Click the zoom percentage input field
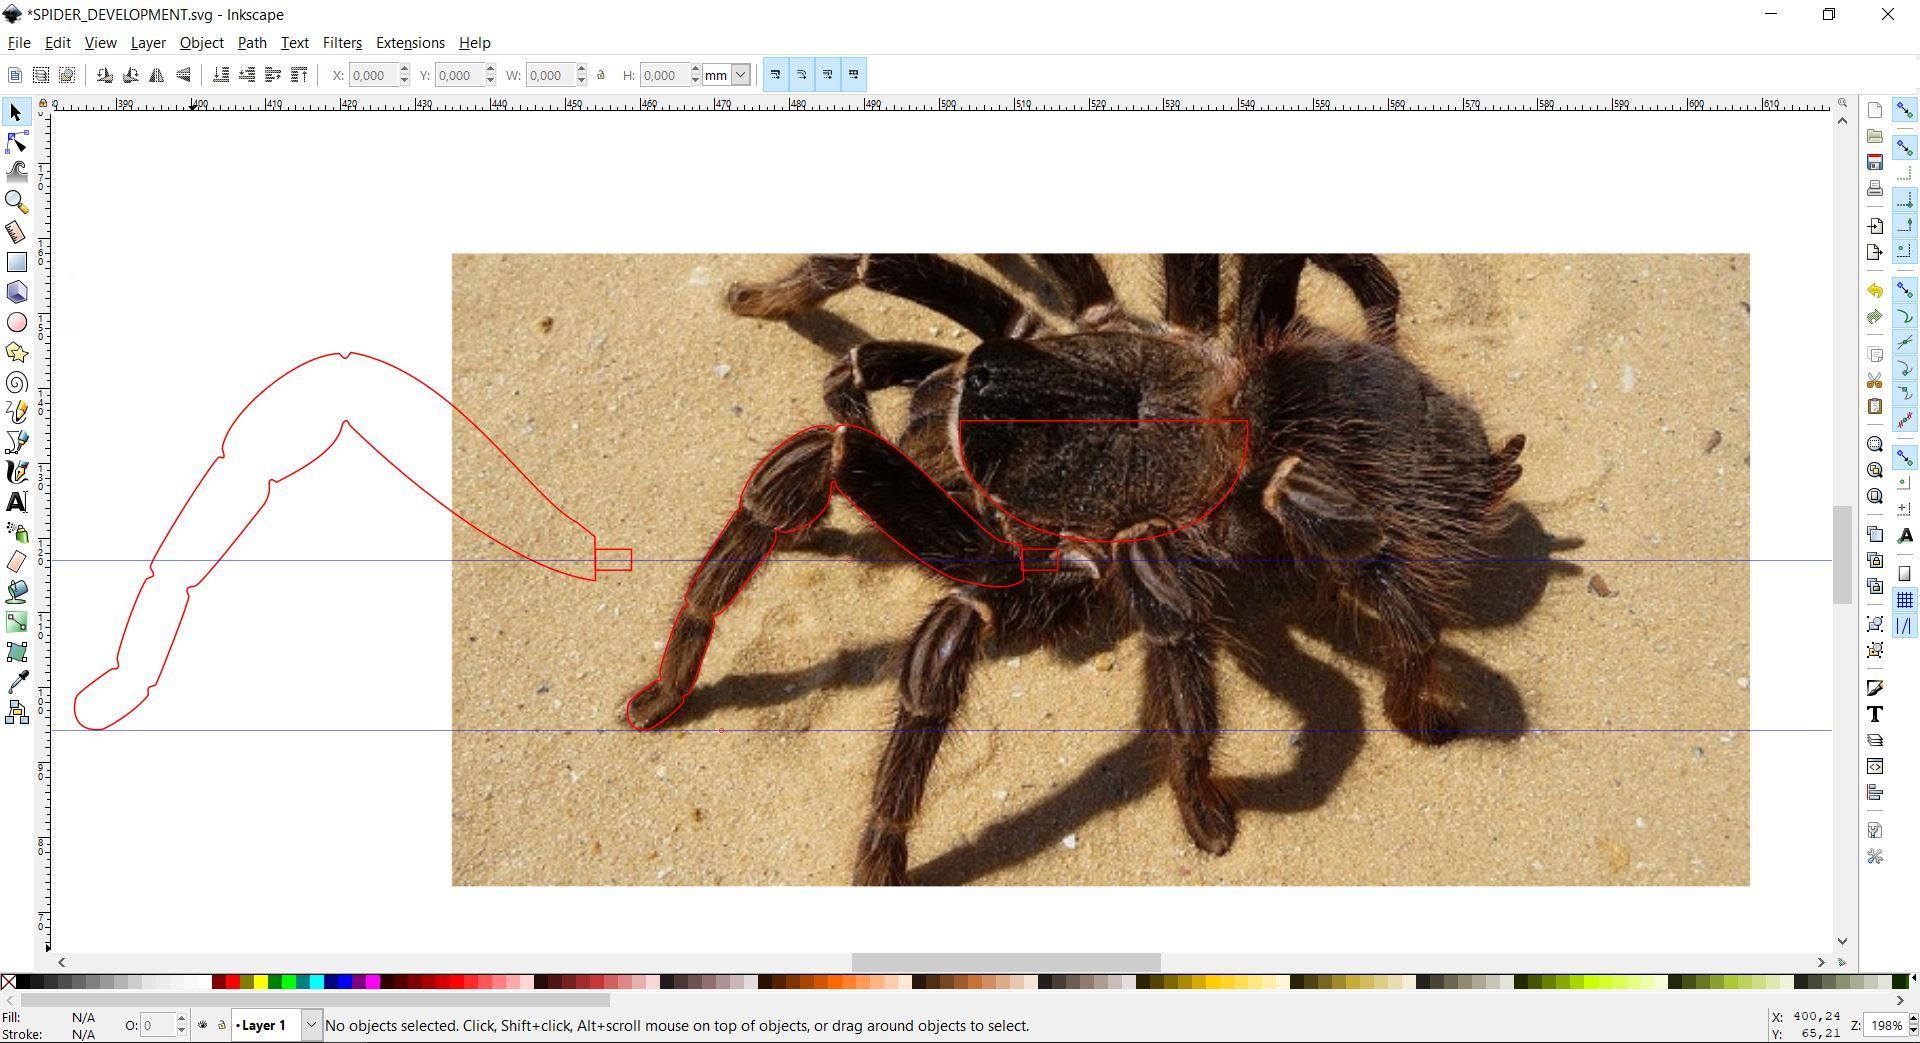1920x1043 pixels. [1887, 1025]
